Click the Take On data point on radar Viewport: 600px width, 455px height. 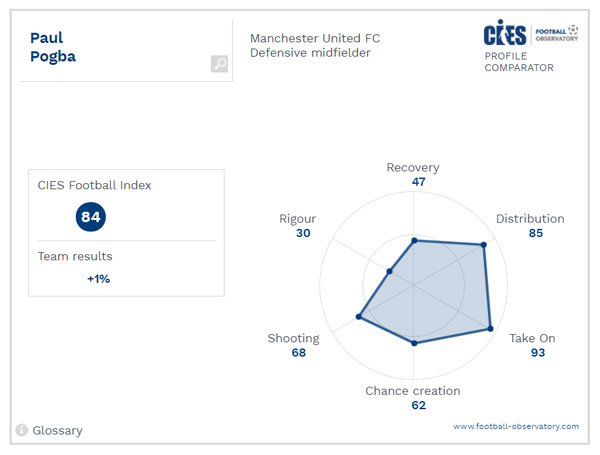click(x=491, y=328)
